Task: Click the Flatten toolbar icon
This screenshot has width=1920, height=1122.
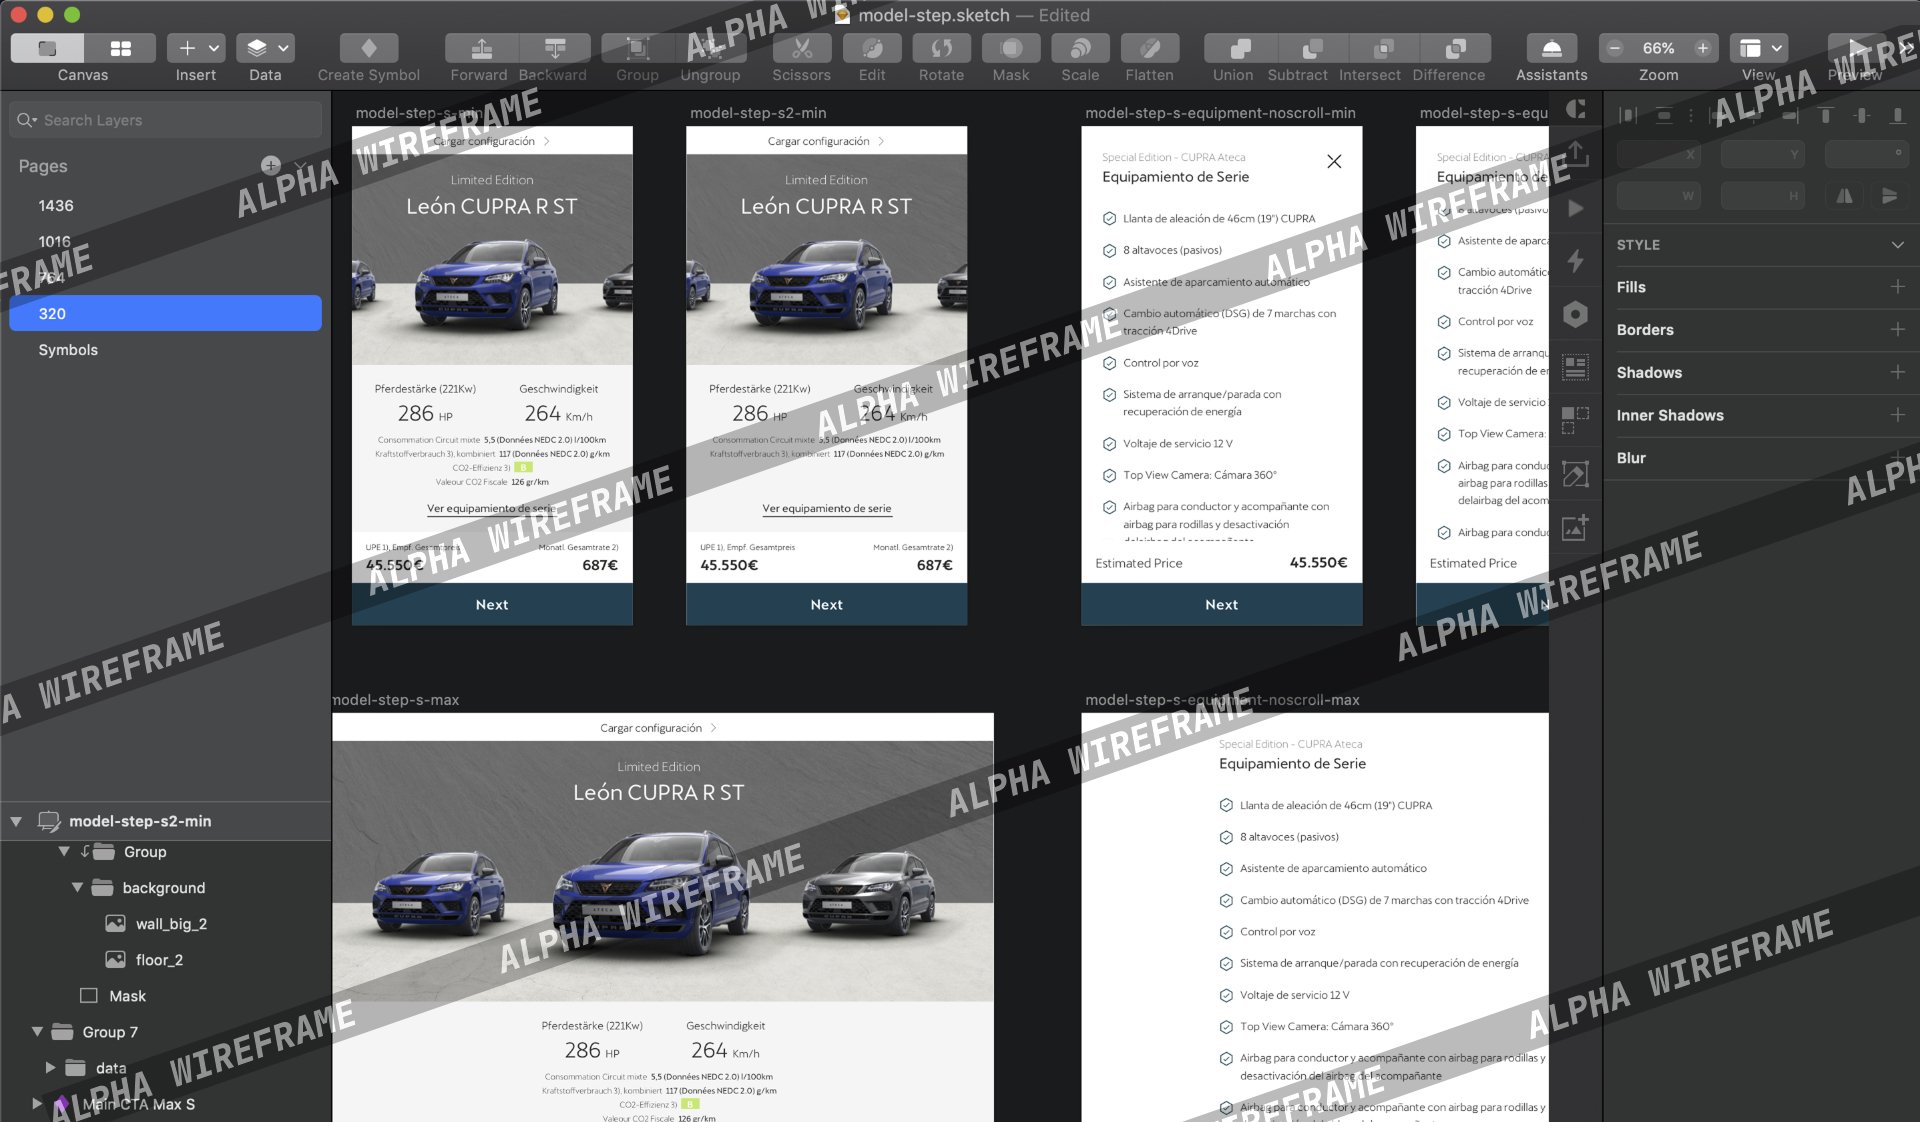Action: [1149, 48]
